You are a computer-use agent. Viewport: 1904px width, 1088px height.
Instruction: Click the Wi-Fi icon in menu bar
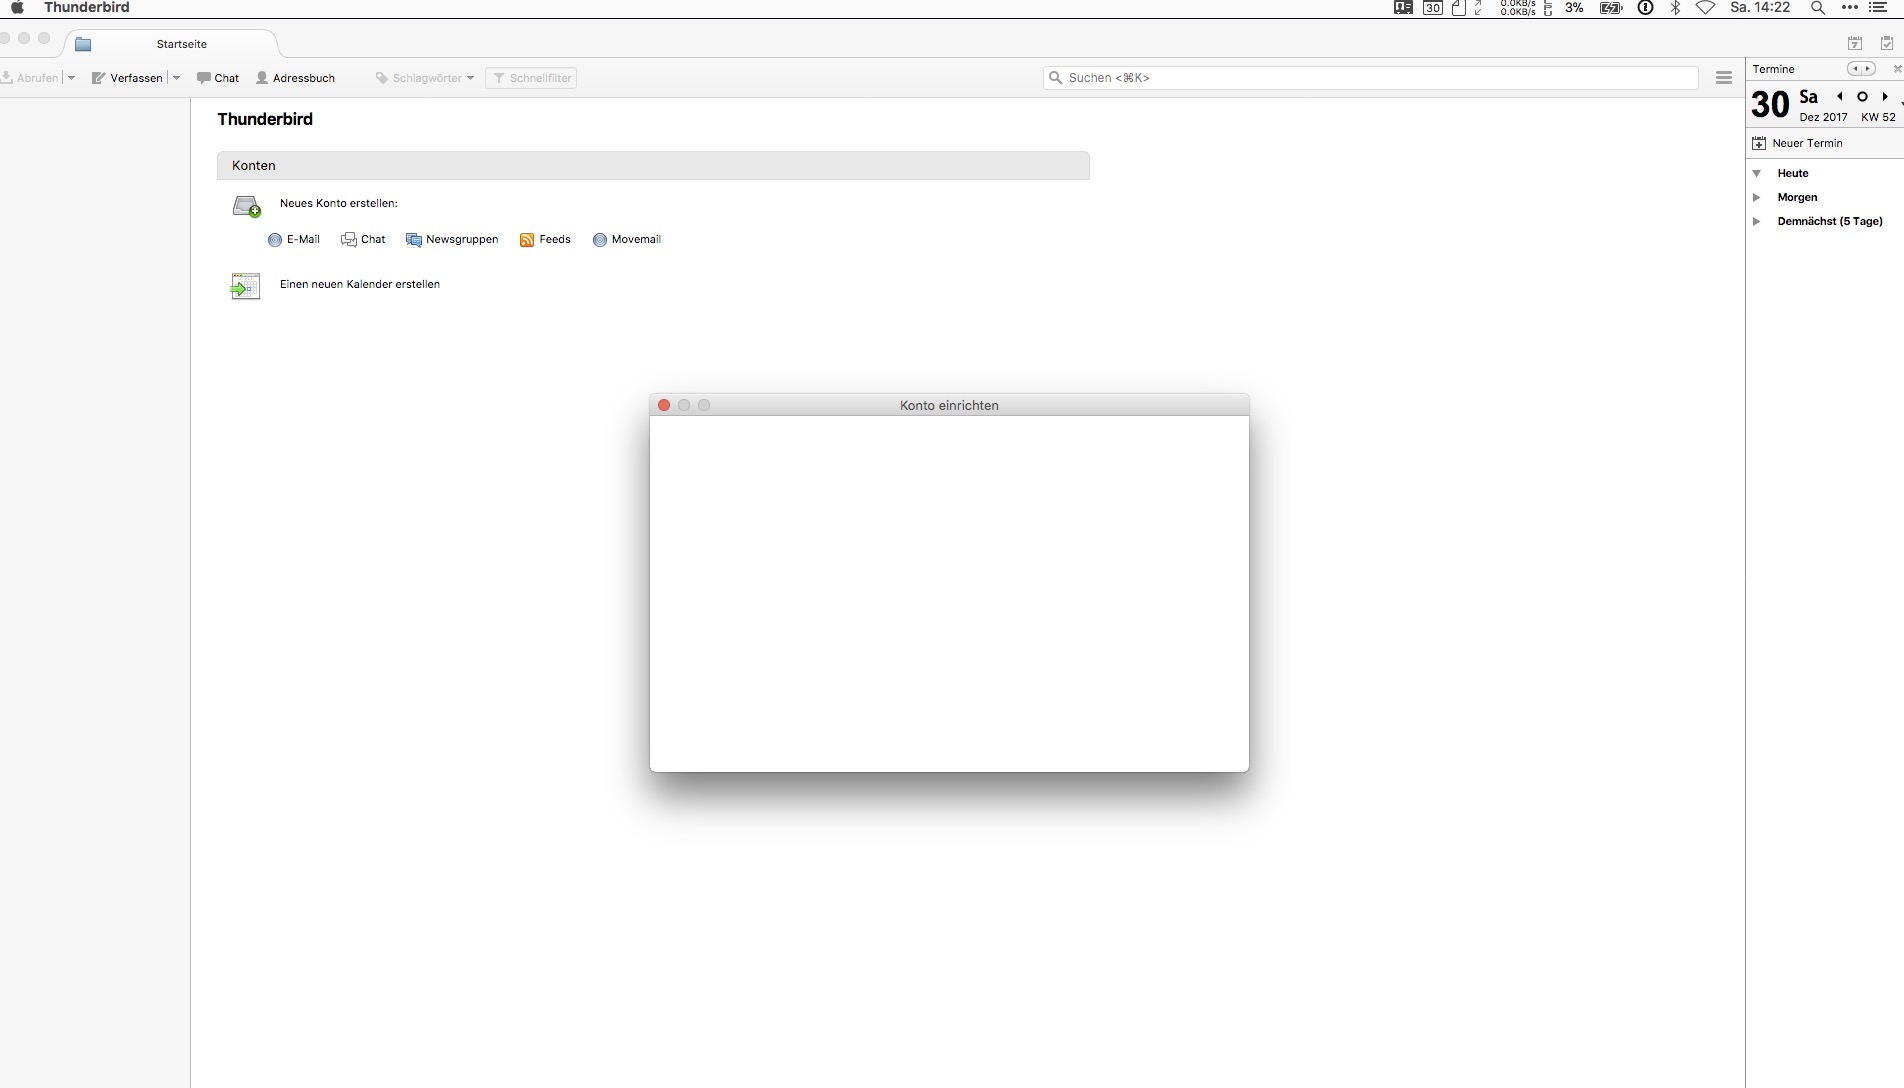(x=1705, y=7)
